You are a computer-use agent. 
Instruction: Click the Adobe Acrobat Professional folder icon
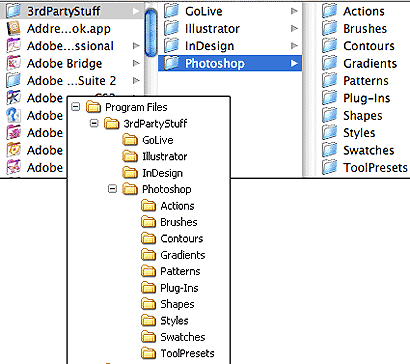(13, 46)
